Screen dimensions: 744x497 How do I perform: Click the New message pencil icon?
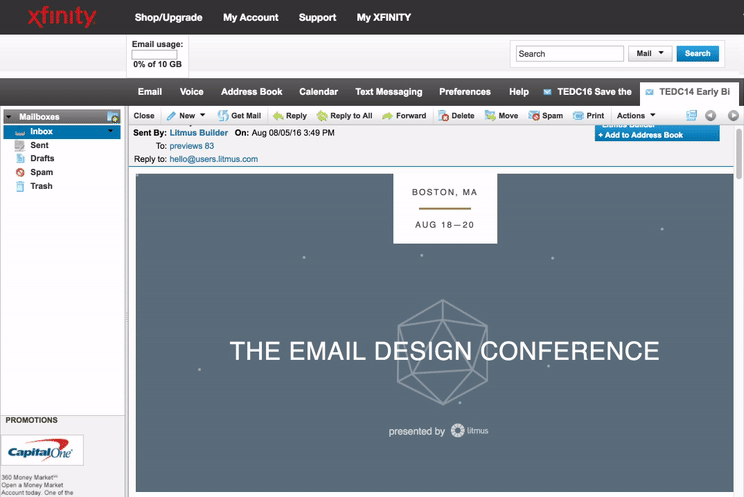pos(171,116)
